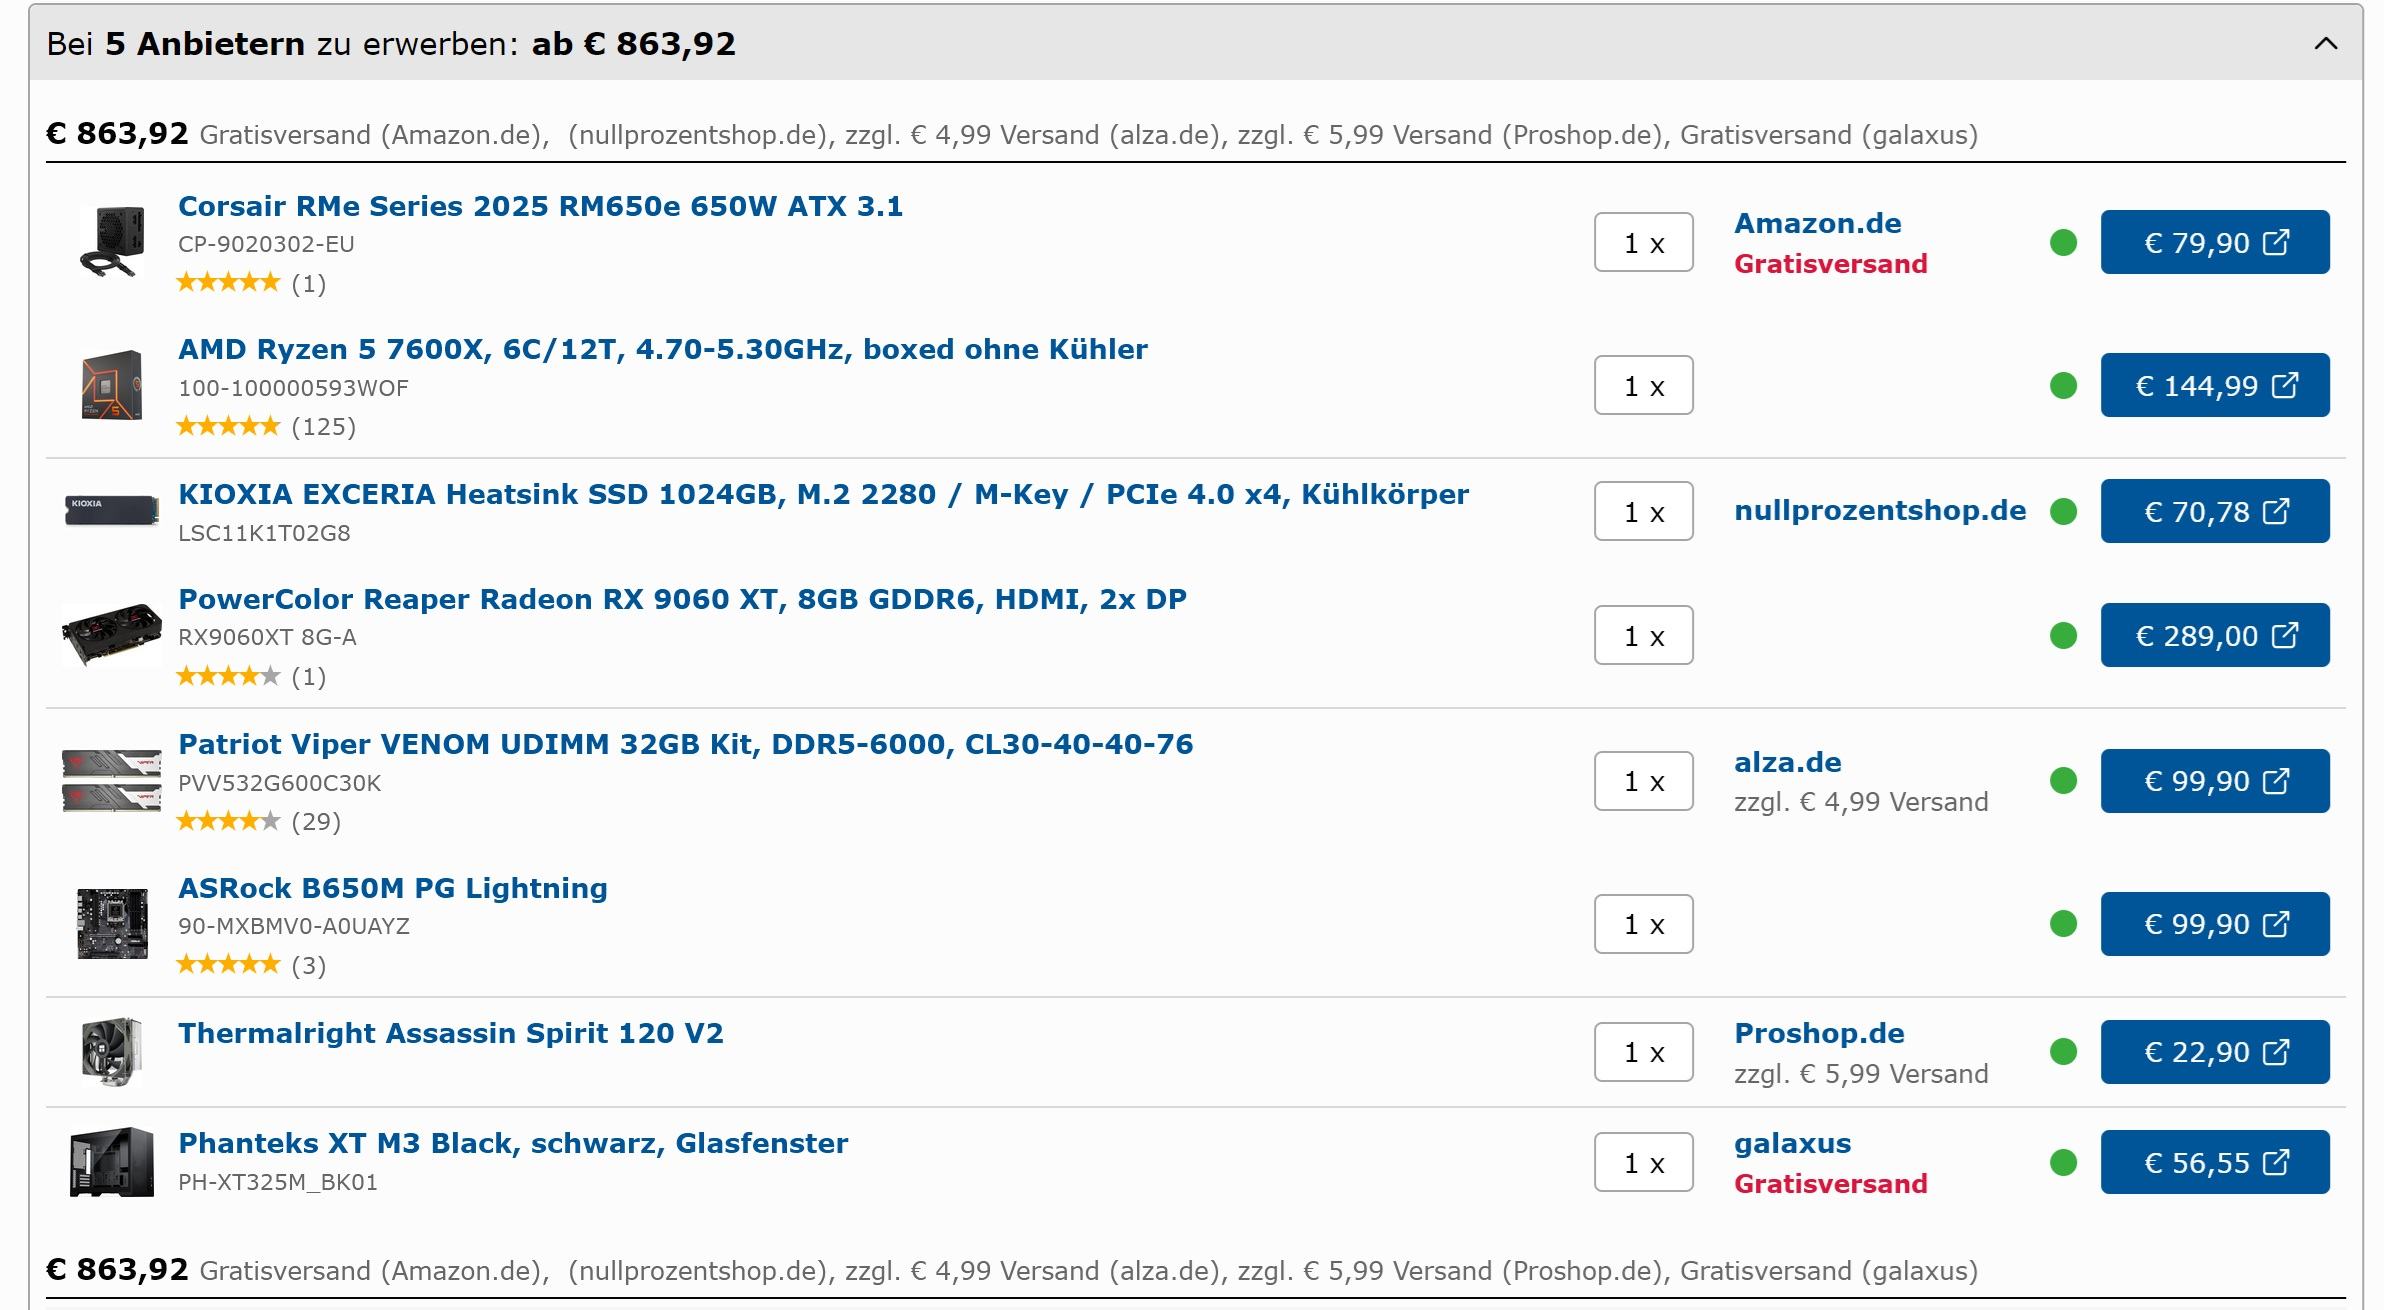The width and height of the screenshot is (2384, 1310).
Task: Open the €144,99 Ryzen 5 7600X offer
Action: (2214, 386)
